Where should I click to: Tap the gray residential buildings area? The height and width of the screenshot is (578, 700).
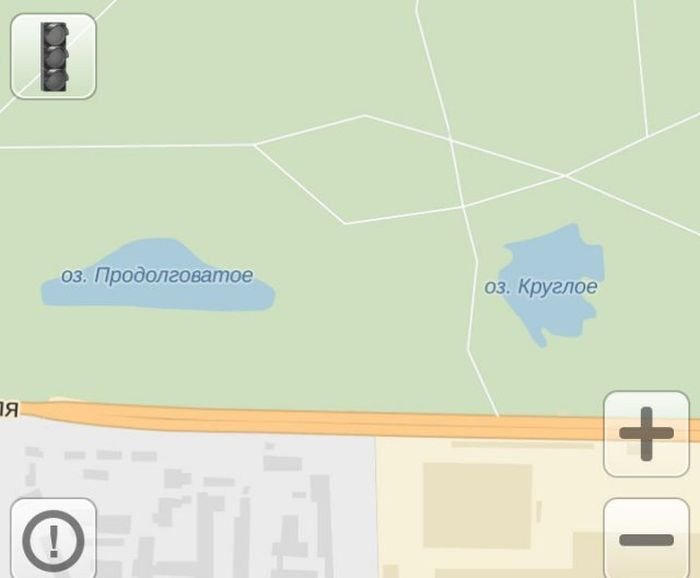tap(188, 504)
